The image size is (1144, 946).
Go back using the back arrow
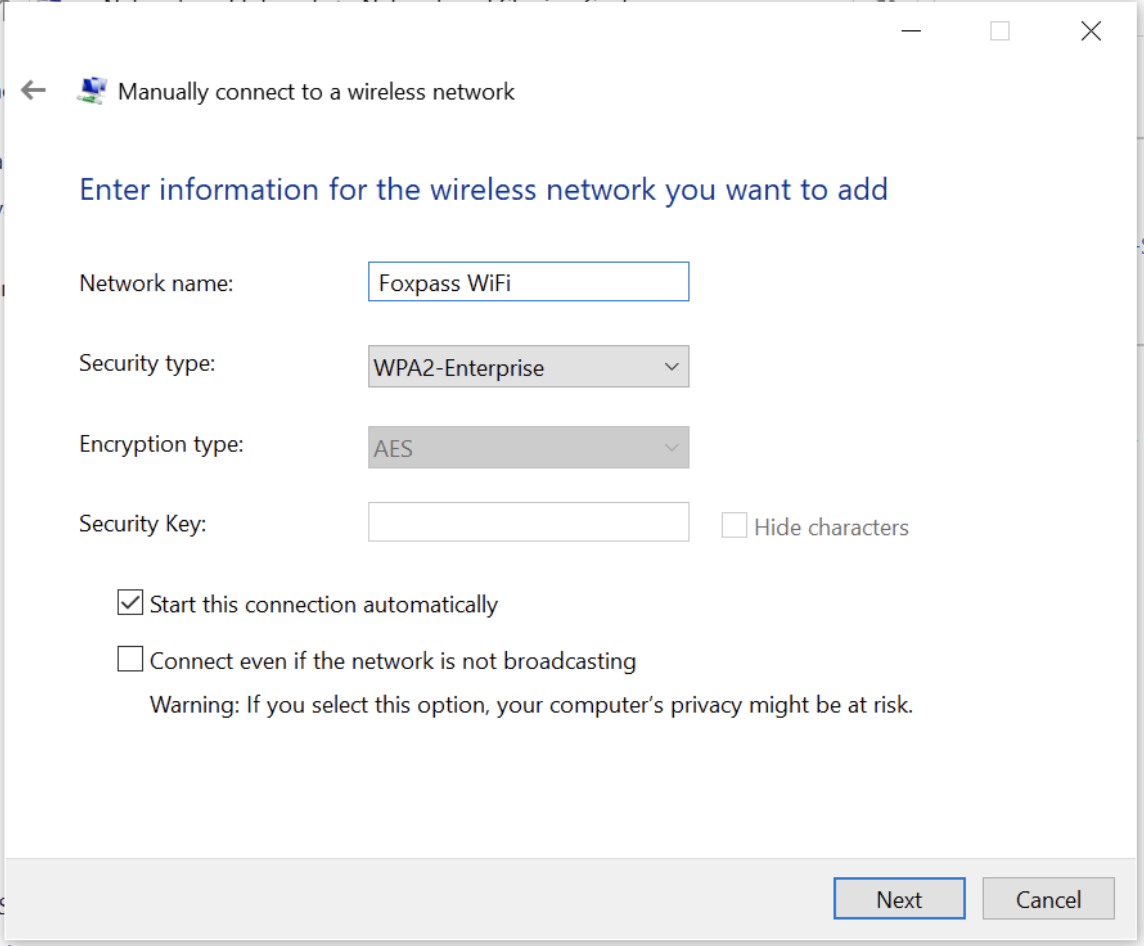point(34,91)
